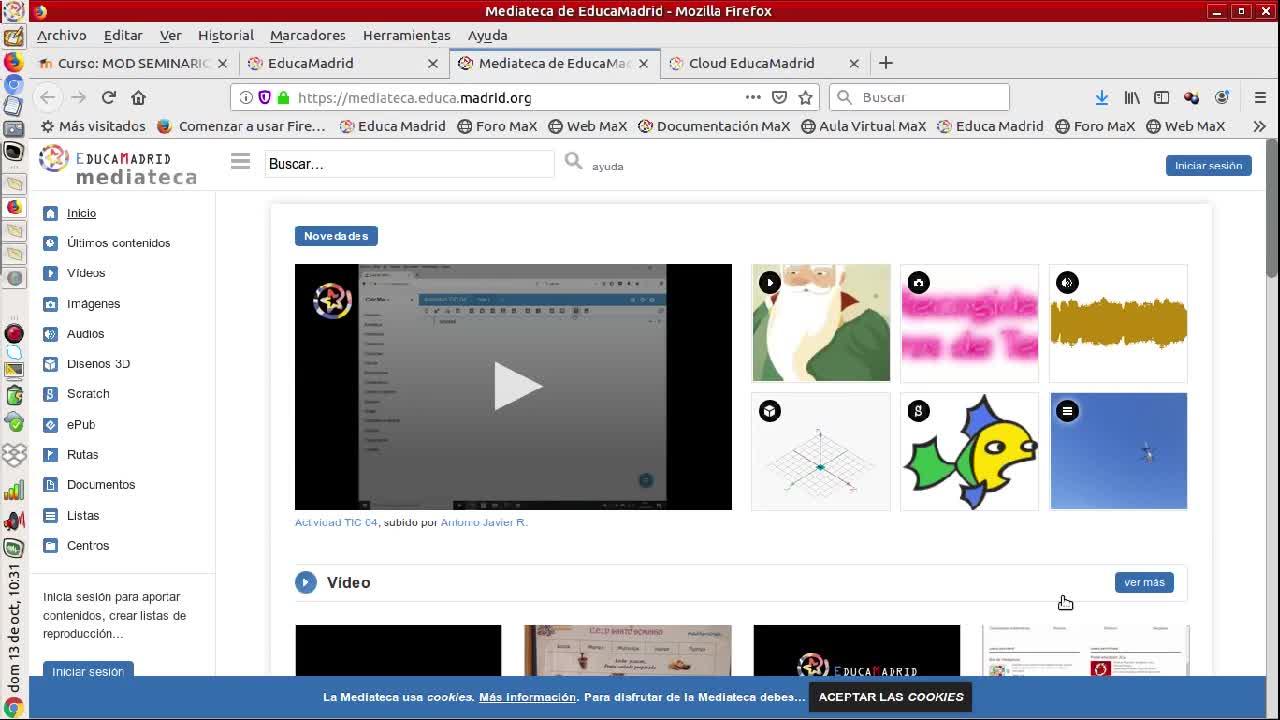
Task: Open the Actividad TIC 04 video link
Action: tap(336, 522)
